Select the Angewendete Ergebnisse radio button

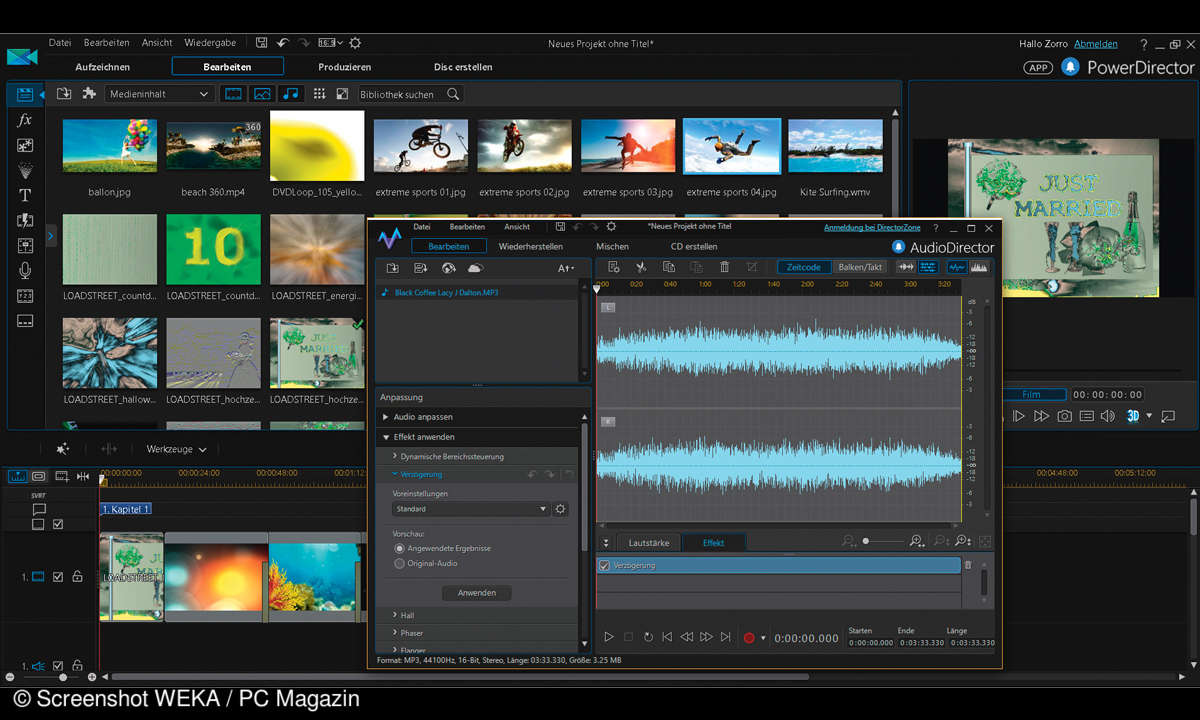tap(400, 548)
